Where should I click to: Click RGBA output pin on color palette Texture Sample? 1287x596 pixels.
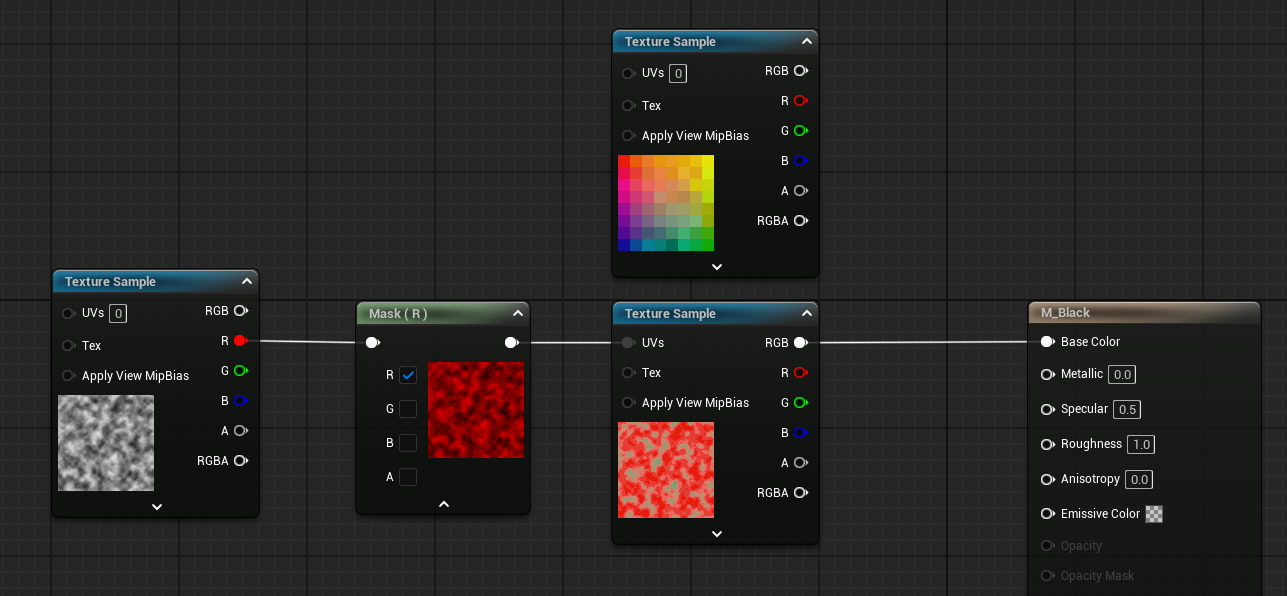click(800, 221)
